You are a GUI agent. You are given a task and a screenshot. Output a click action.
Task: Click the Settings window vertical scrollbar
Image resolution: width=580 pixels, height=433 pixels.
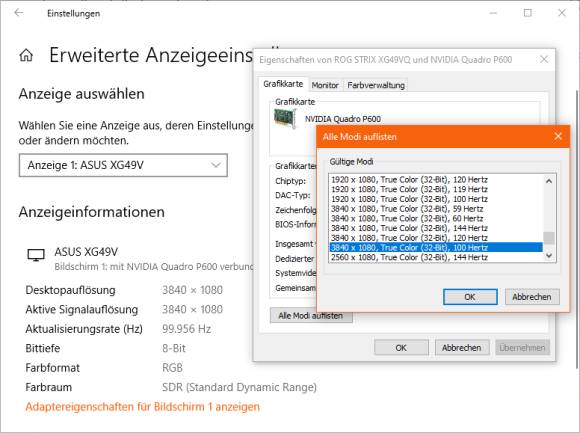coord(578,229)
